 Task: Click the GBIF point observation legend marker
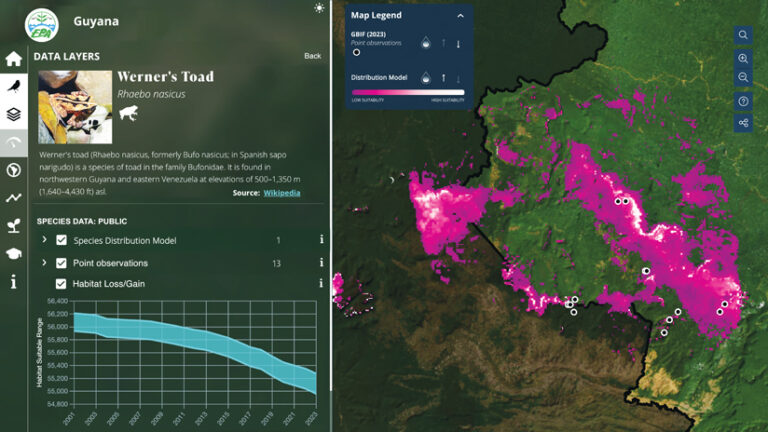357,52
